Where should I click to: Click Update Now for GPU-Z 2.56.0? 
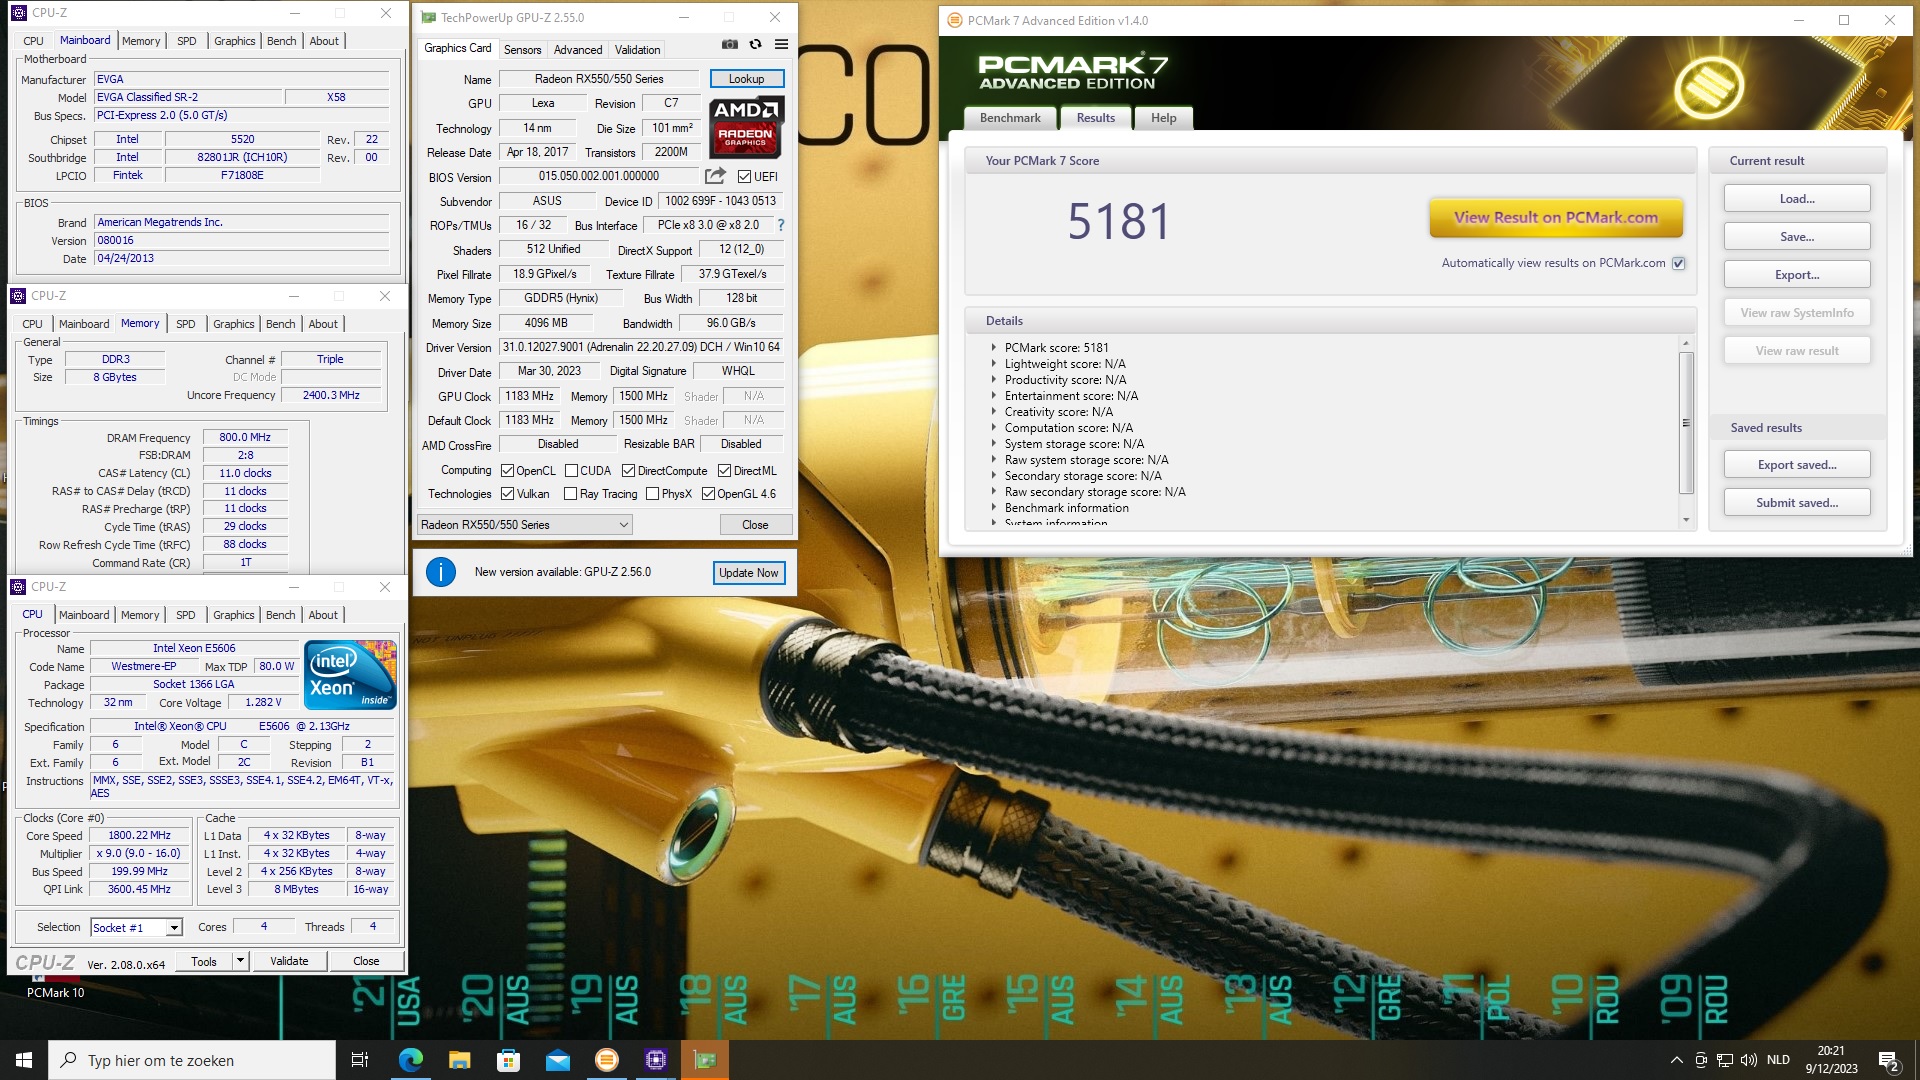click(x=748, y=573)
